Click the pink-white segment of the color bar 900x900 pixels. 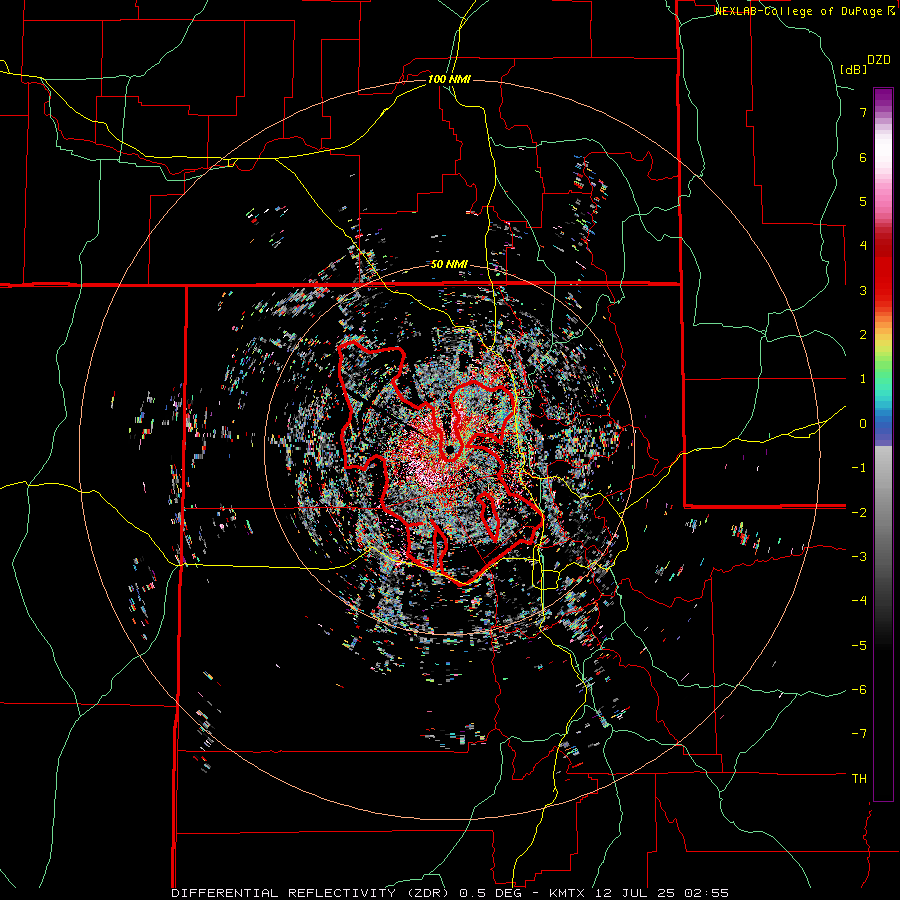(x=883, y=172)
